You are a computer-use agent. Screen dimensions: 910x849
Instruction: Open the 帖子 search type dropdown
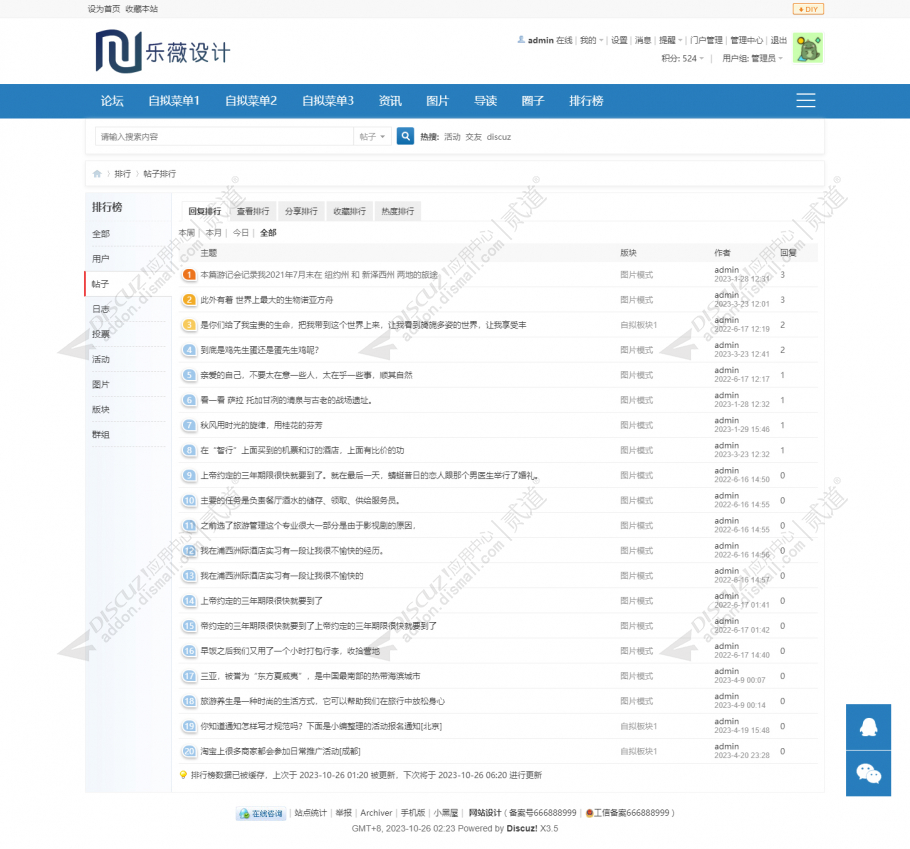[x=372, y=136]
